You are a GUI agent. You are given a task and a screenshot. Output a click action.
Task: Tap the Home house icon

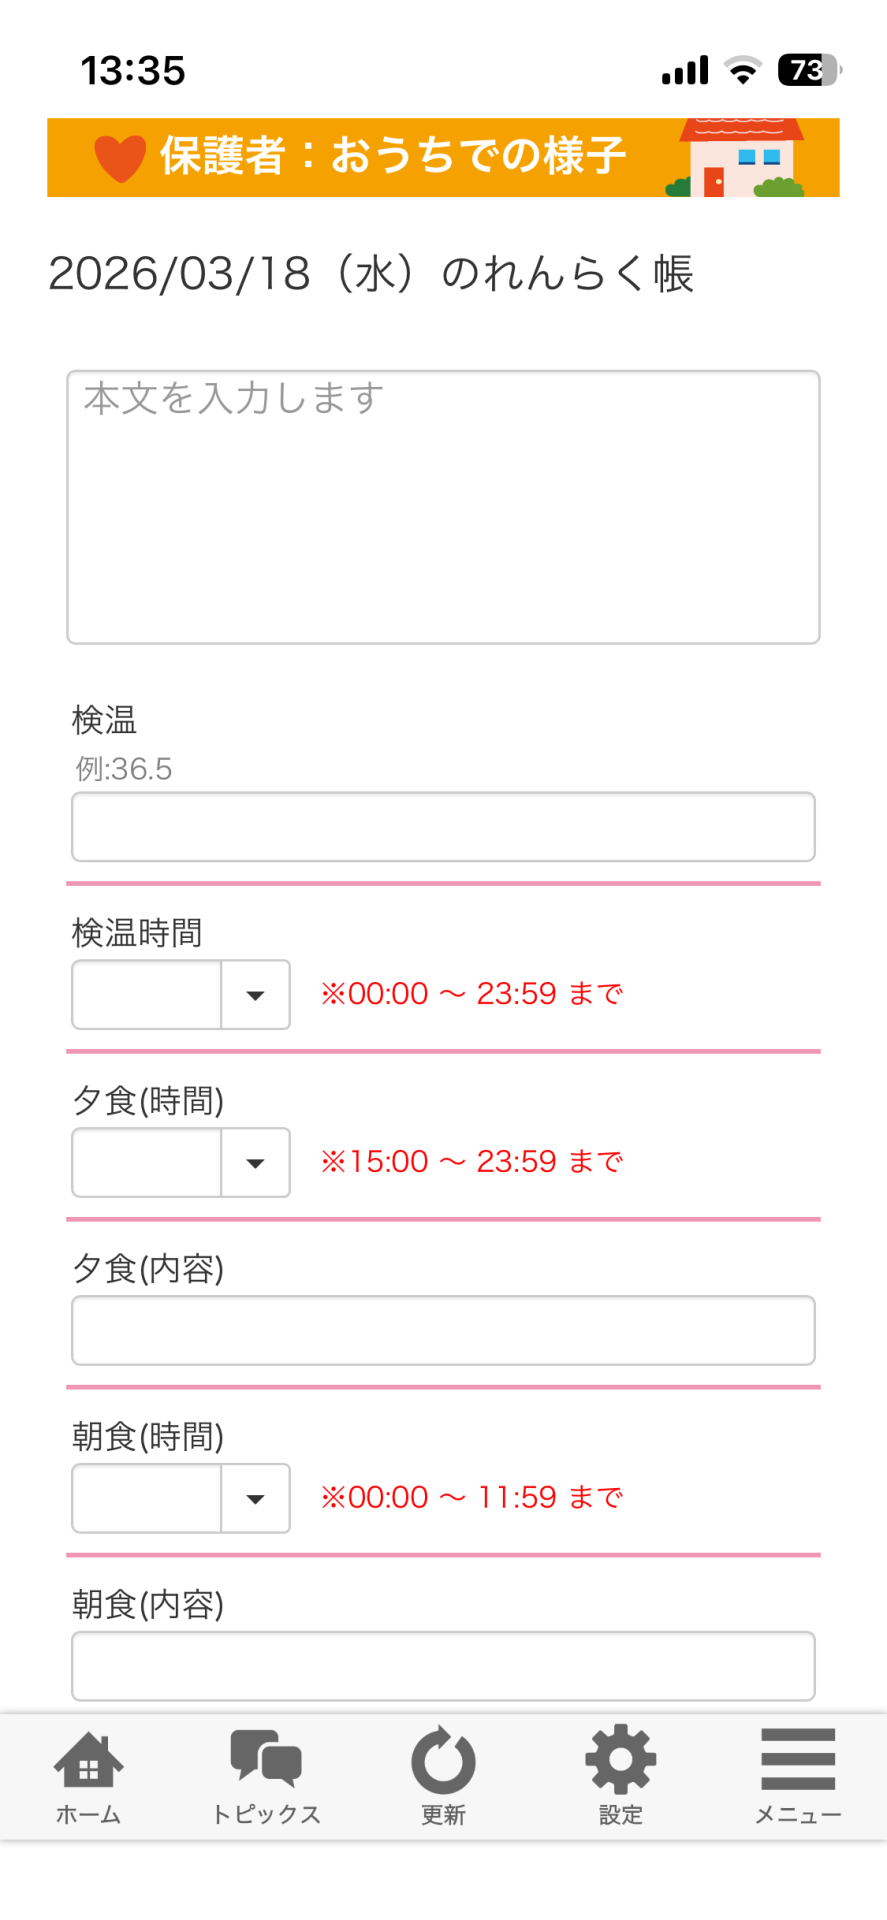pos(88,1761)
